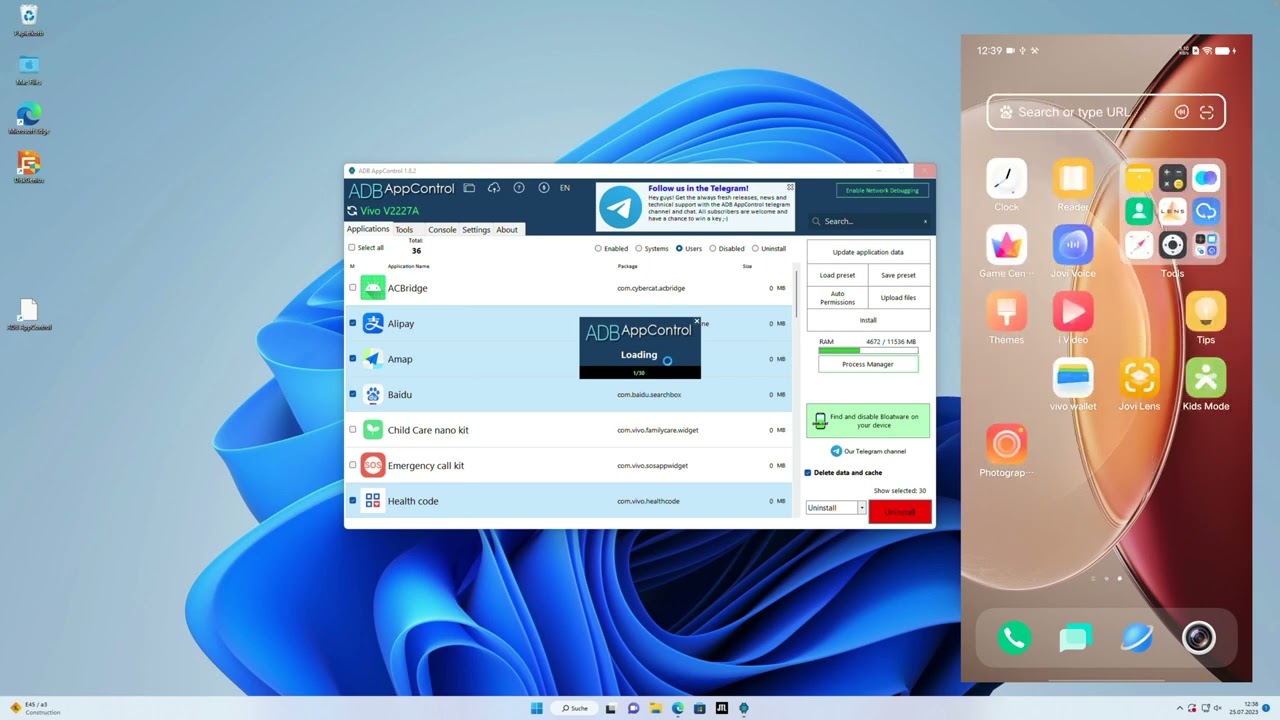
Task: Close the Telegram banner
Action: pyautogui.click(x=790, y=187)
